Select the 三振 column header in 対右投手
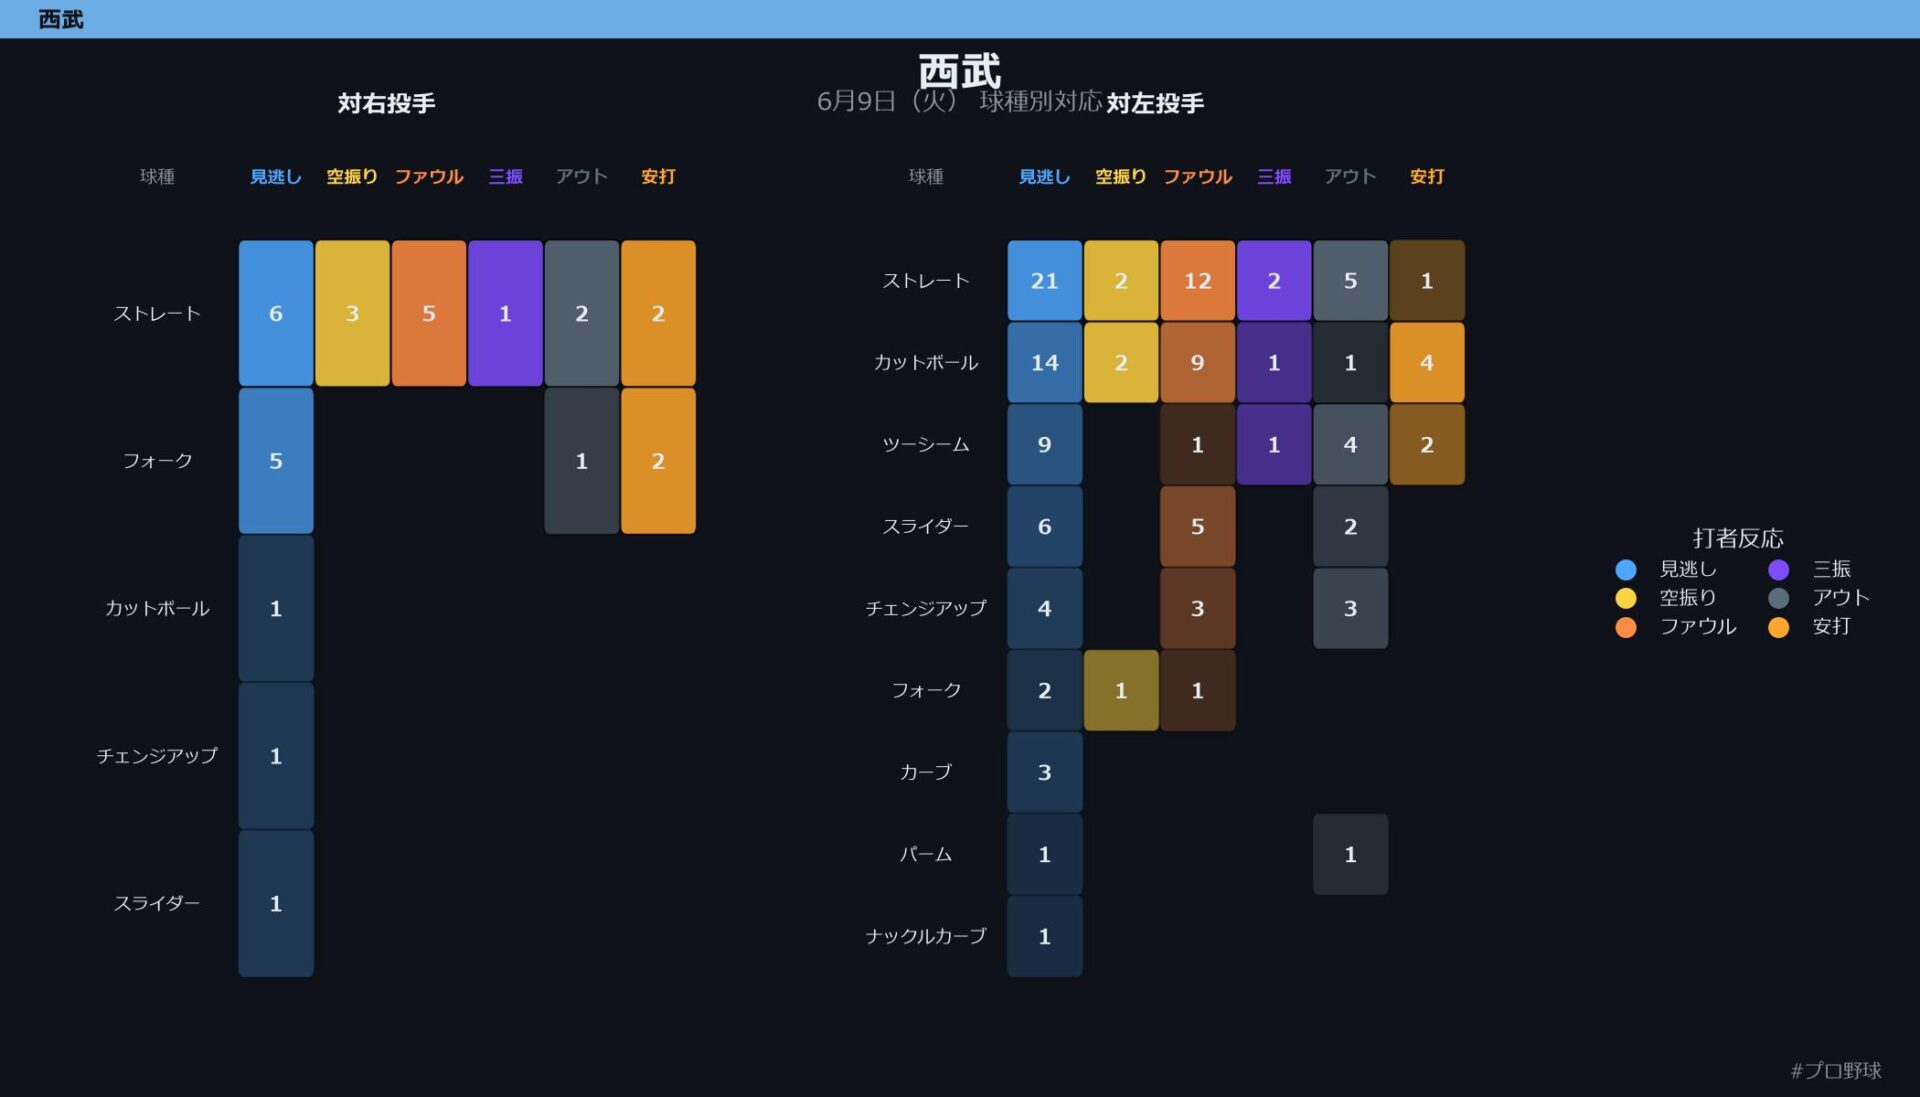This screenshot has height=1097, width=1920. [505, 176]
